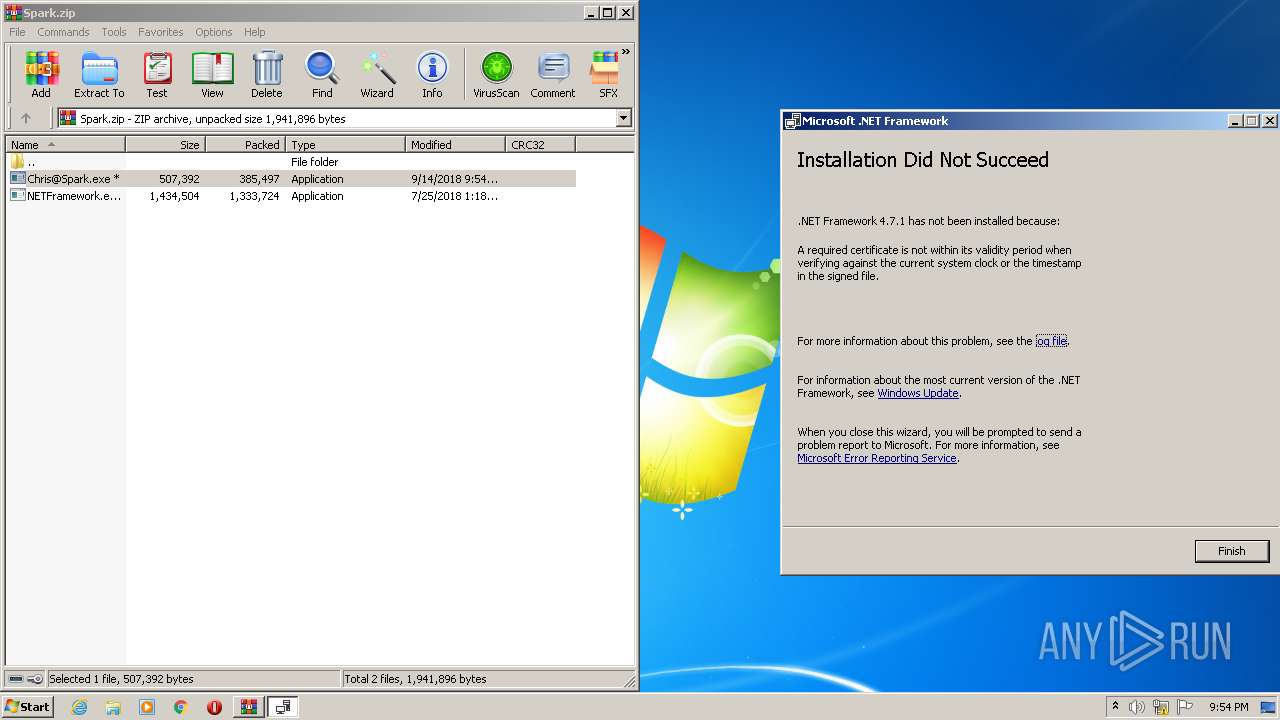This screenshot has width=1280, height=720.
Task: Click the View file icon
Action: [212, 75]
